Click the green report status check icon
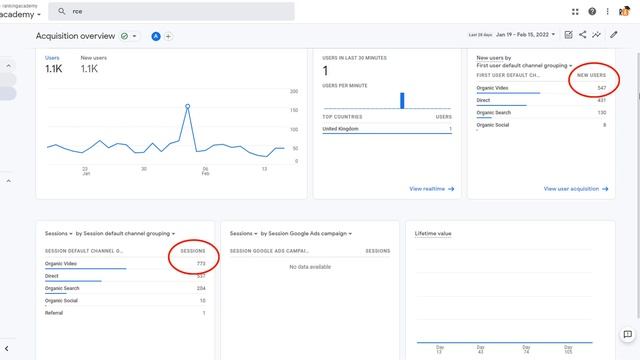Viewport: 640px width, 360px height. click(x=124, y=36)
